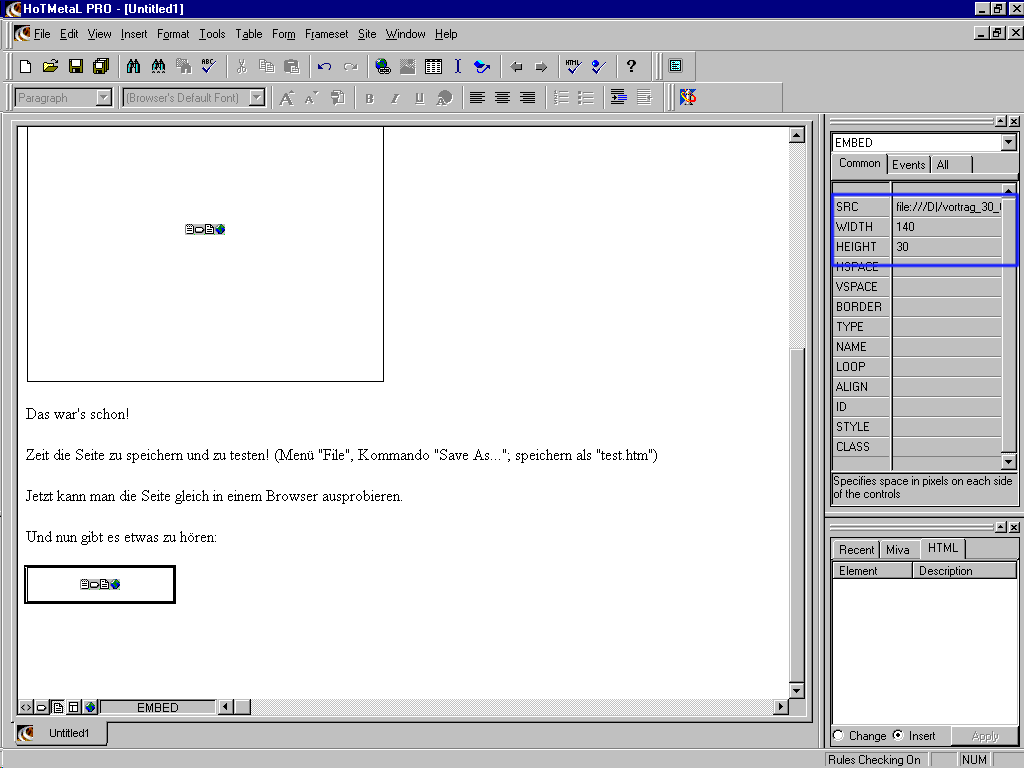
Task: Preview page in browser globe icon
Action: (90, 707)
